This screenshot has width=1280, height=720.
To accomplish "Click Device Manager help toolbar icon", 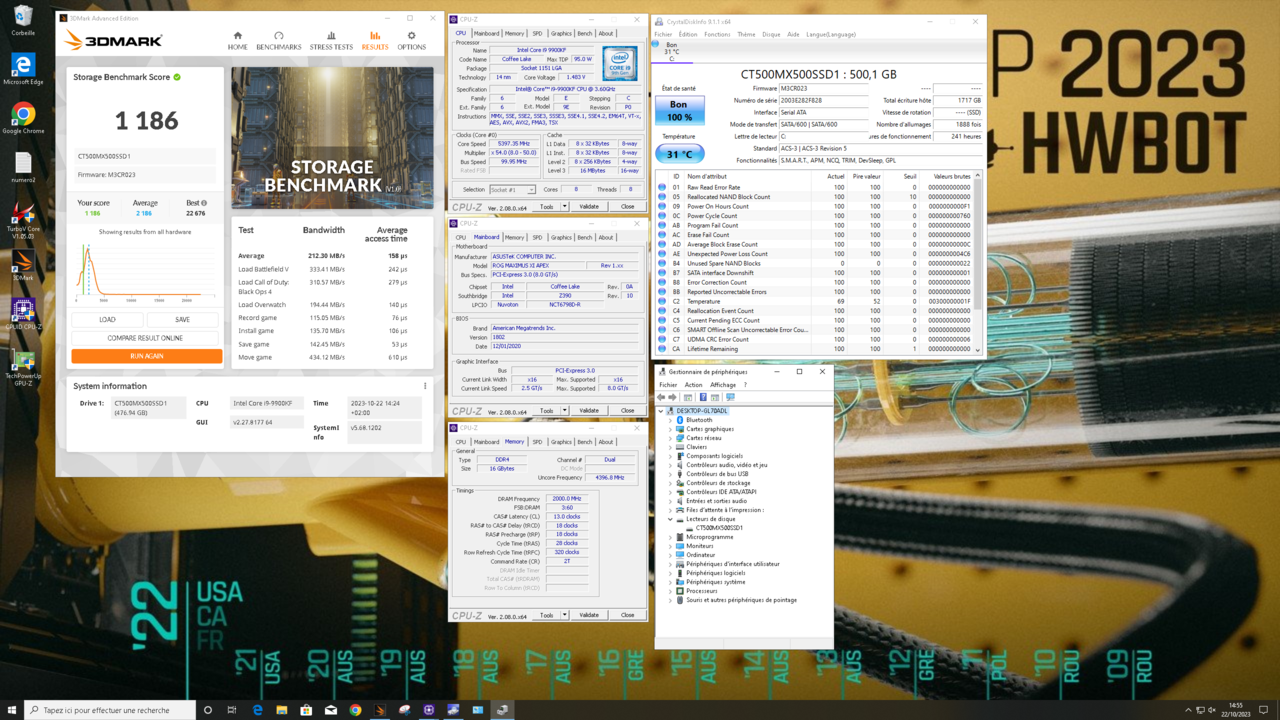I will pyautogui.click(x=703, y=397).
